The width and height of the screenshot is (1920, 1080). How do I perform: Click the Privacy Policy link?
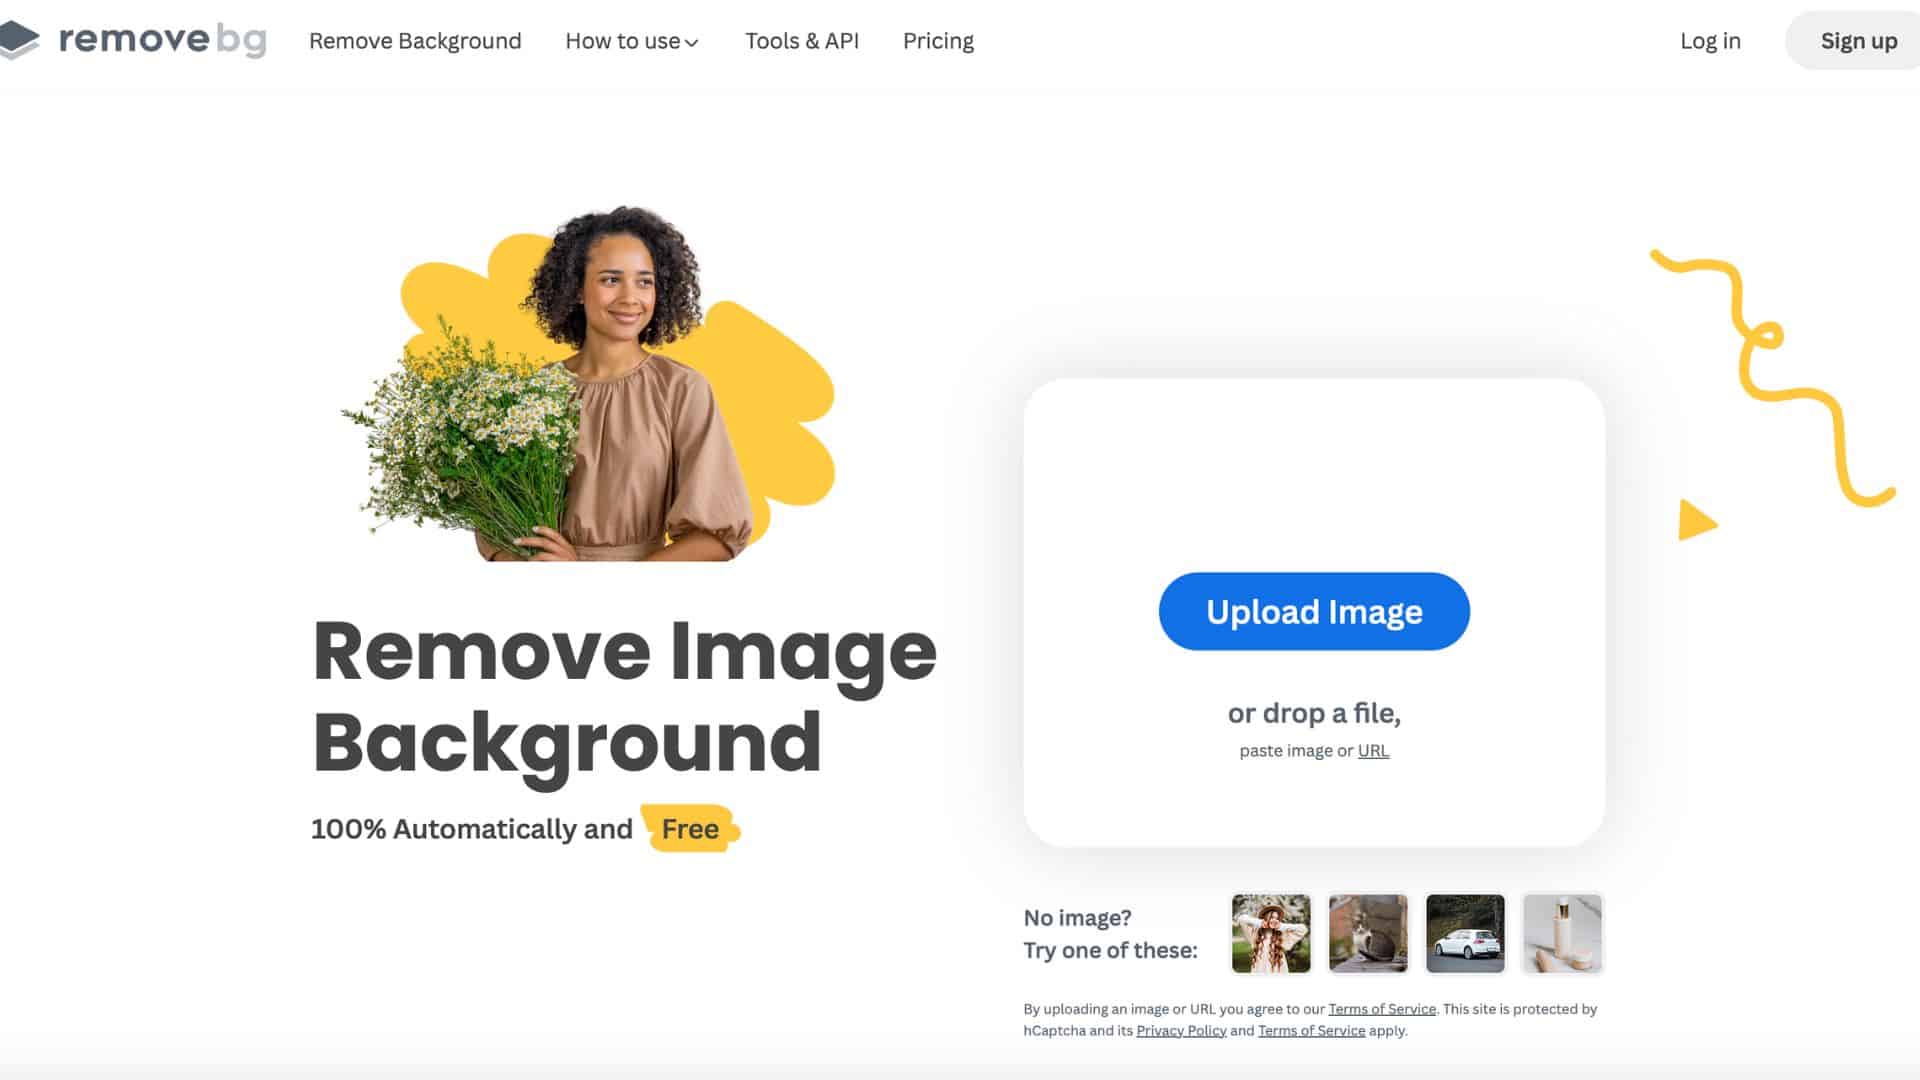point(1180,1030)
